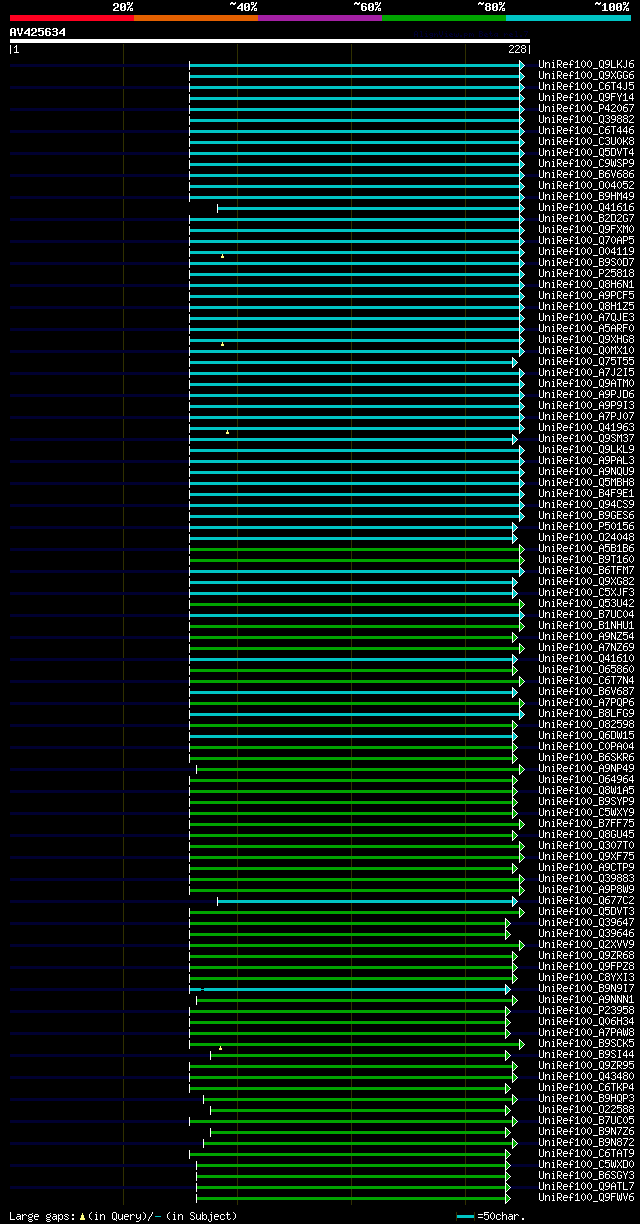This screenshot has width=640, height=1224.
Task: Select the UniRef100_Q41610 label
Action: [x=586, y=658]
